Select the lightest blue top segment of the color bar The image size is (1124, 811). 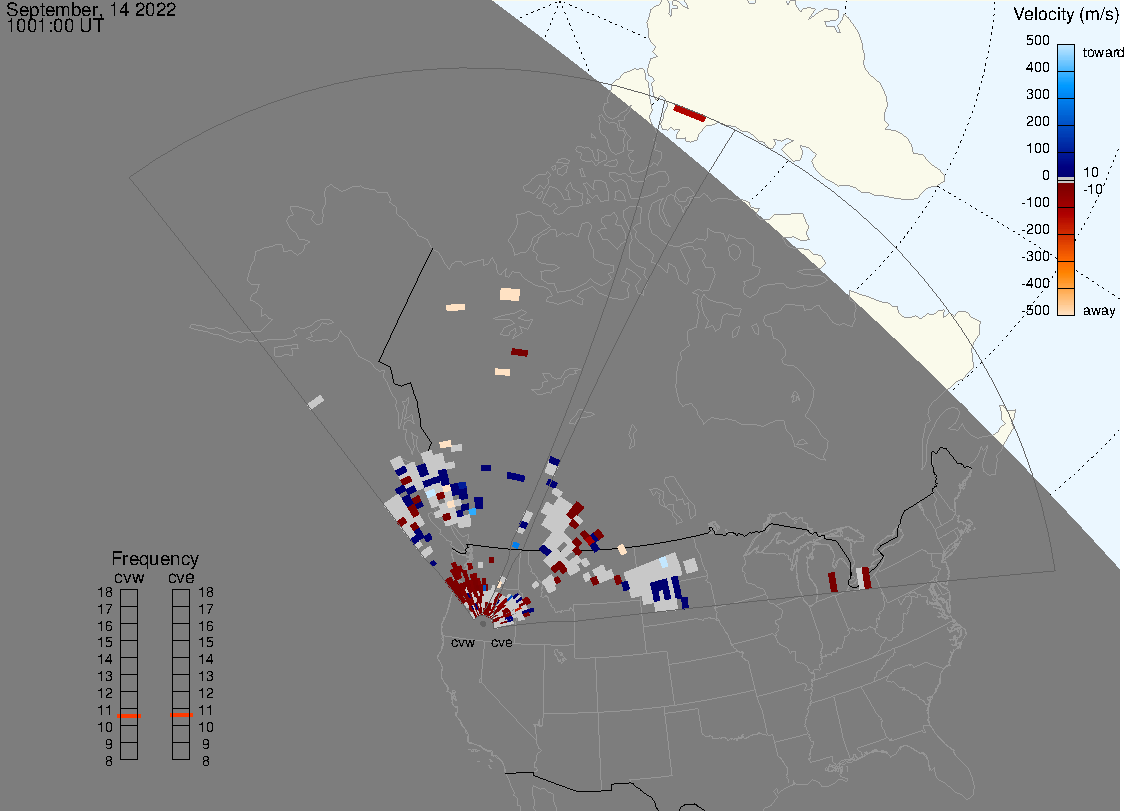point(1066,58)
